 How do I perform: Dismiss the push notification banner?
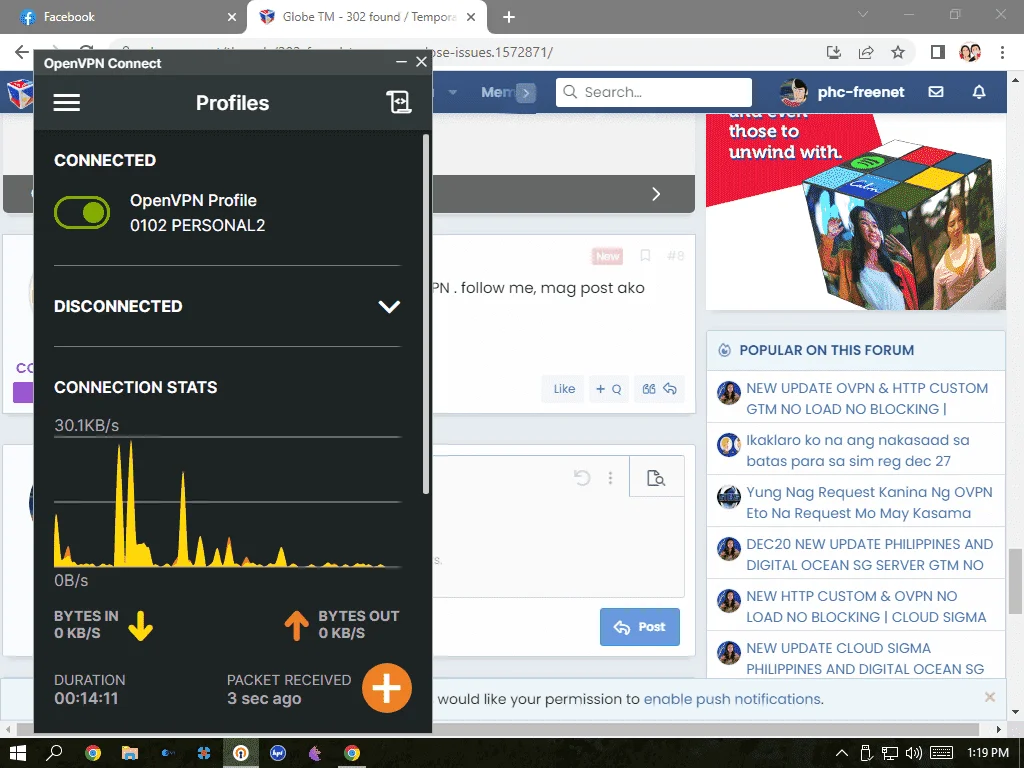click(x=990, y=697)
